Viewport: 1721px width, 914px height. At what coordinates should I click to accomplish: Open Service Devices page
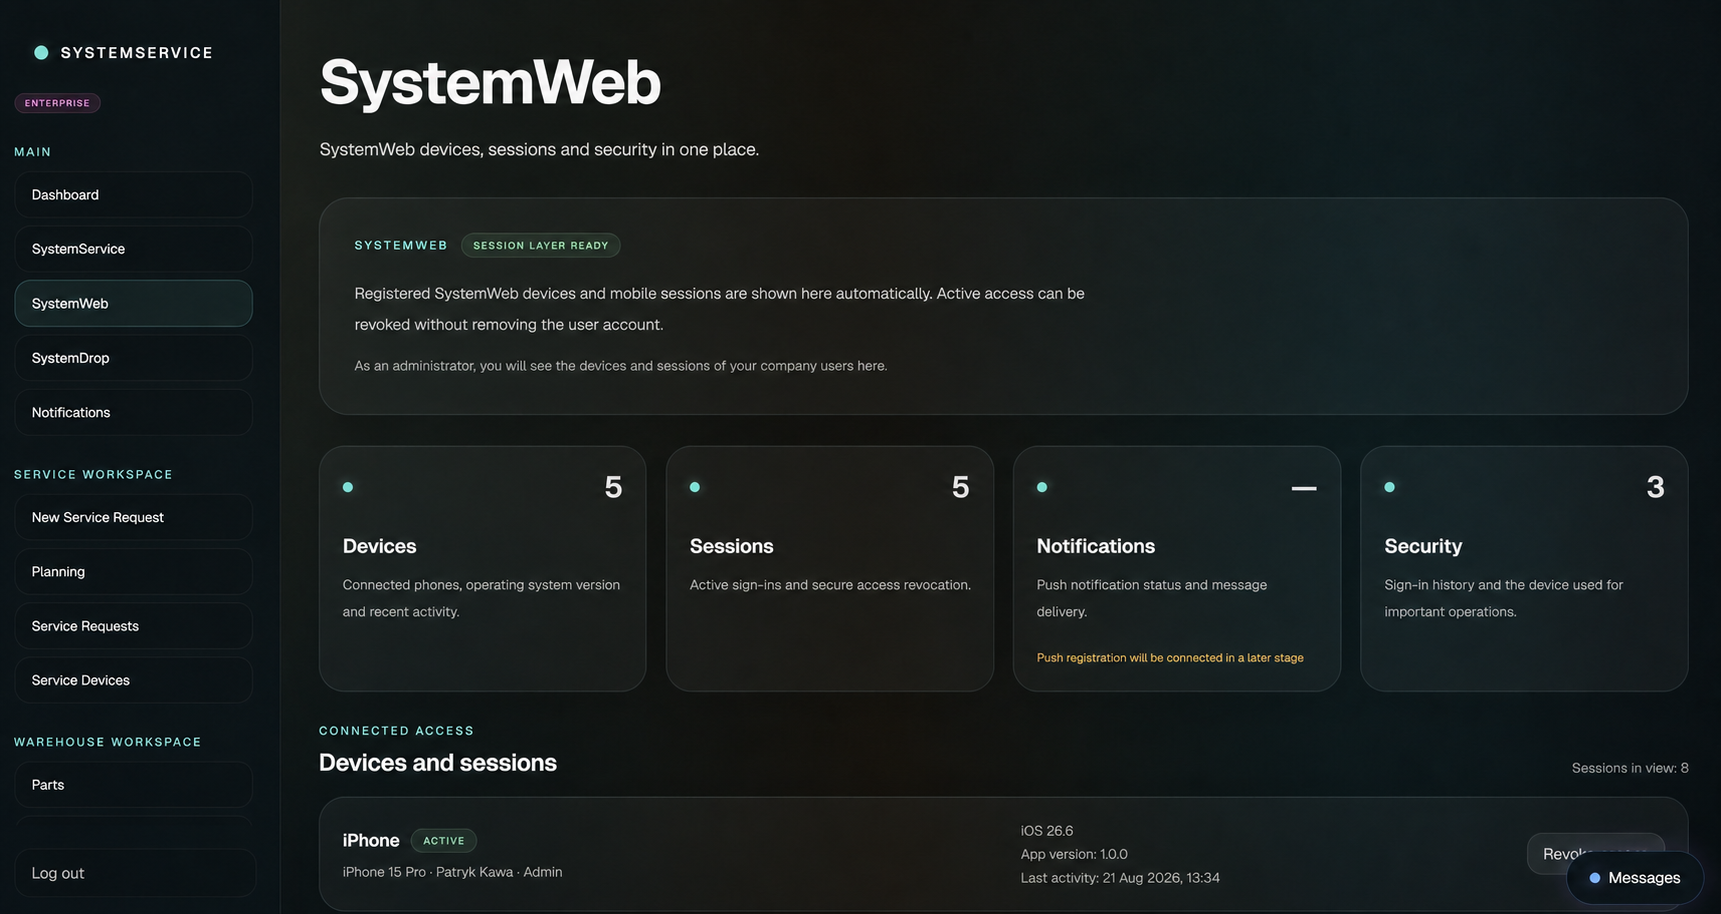point(133,680)
